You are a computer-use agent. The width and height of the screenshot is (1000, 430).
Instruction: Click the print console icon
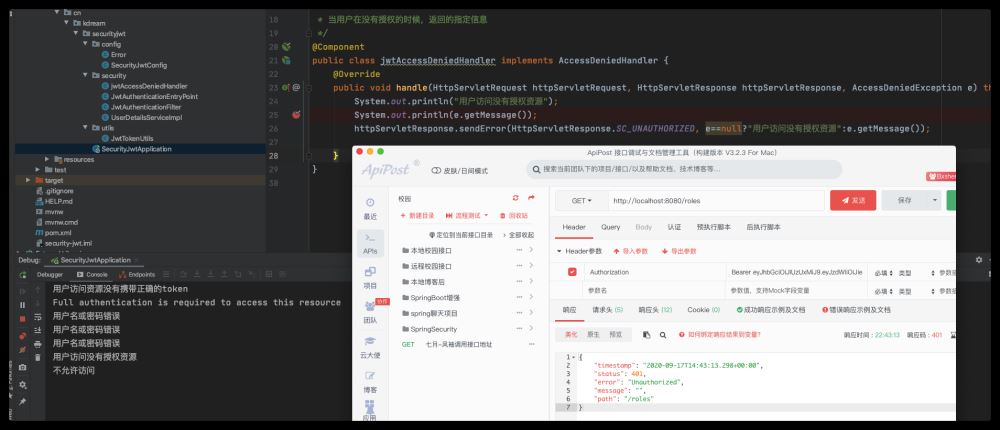38,344
